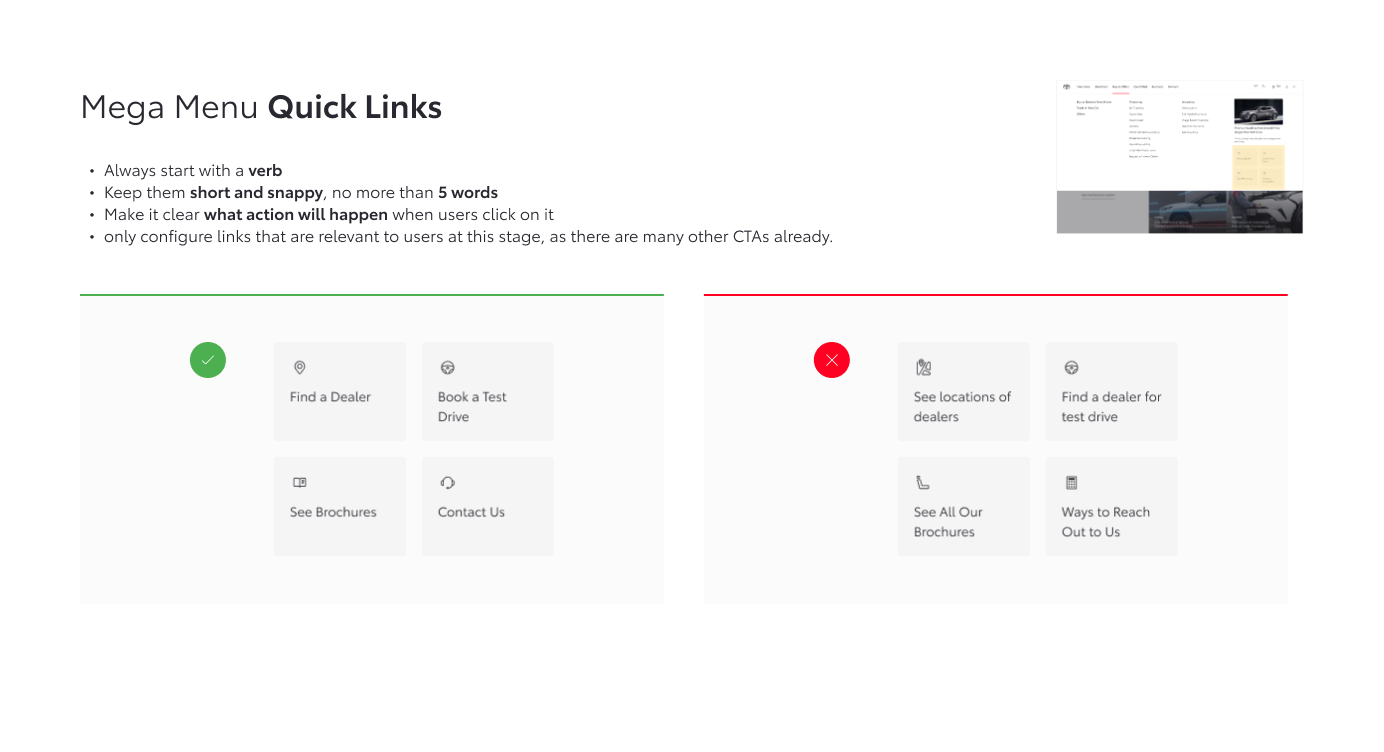Click the map icon above See locations of dealers

coord(923,368)
